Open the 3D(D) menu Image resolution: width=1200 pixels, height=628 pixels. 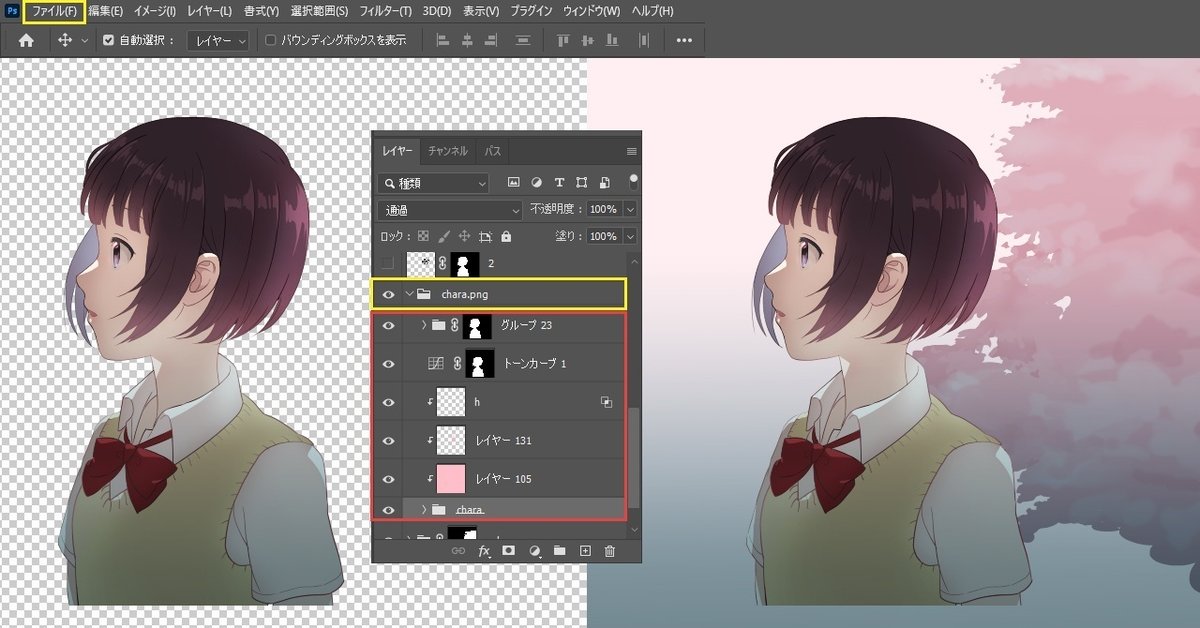[x=437, y=11]
